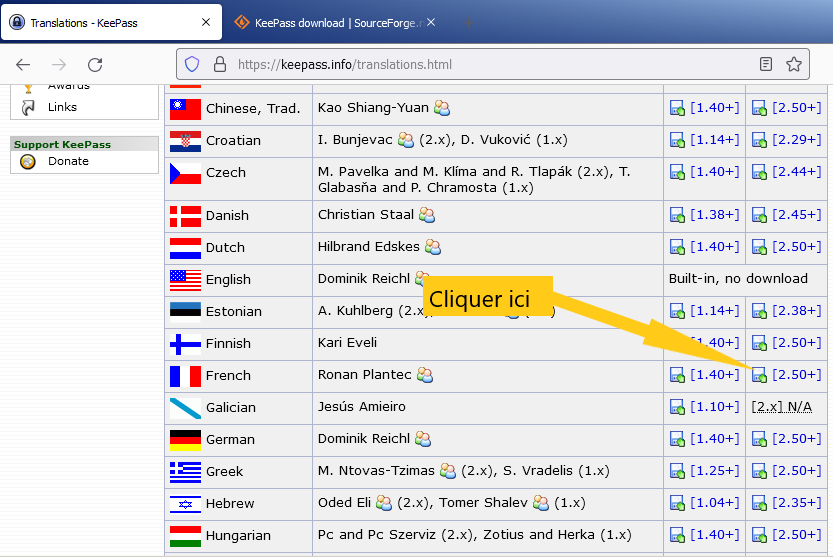Click Hungarian 2.x download package icon

pos(759,535)
